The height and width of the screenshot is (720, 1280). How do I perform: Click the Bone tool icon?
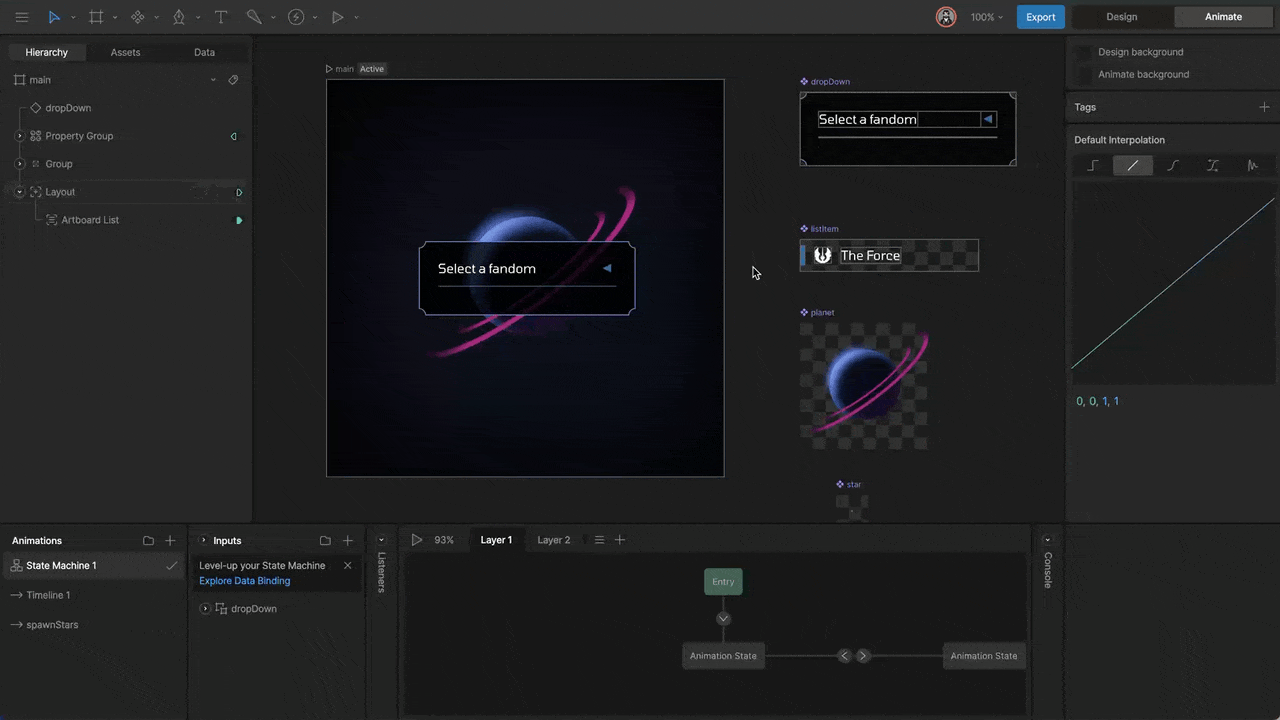tap(254, 17)
